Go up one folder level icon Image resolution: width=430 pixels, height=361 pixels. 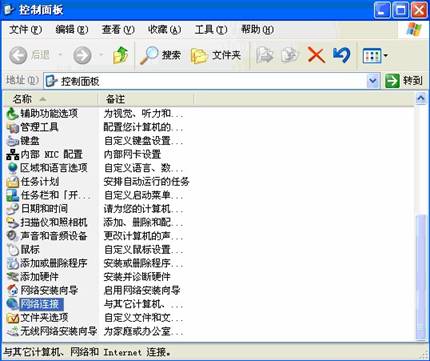pyautogui.click(x=120, y=55)
